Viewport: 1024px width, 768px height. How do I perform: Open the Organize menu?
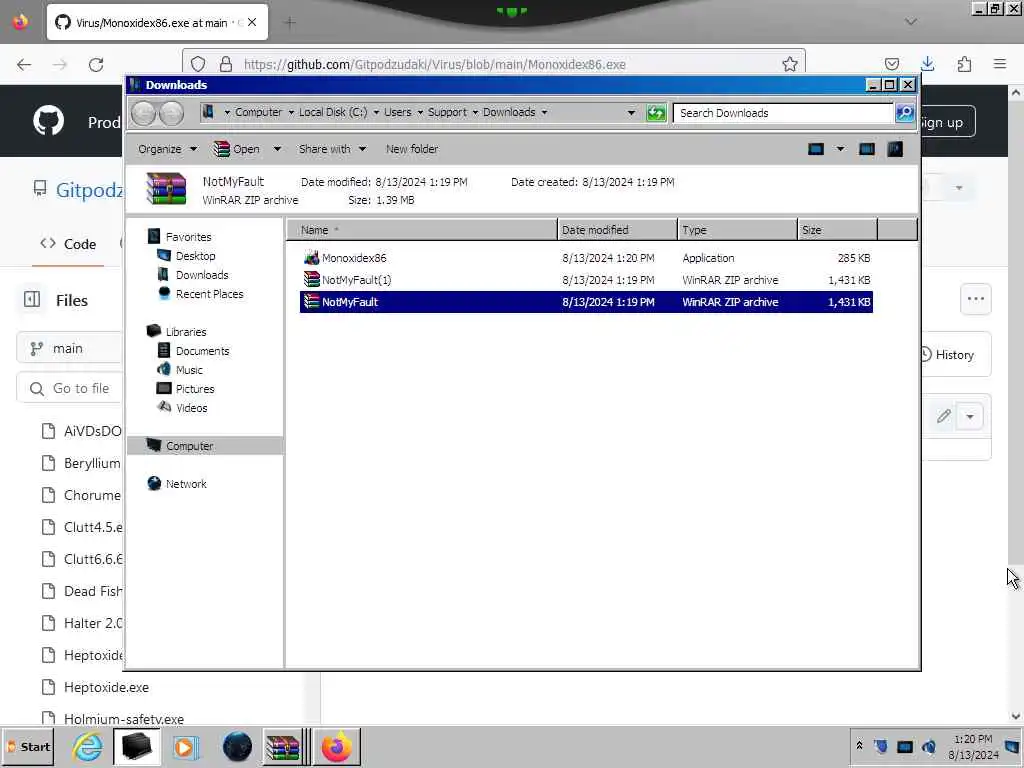[167, 149]
